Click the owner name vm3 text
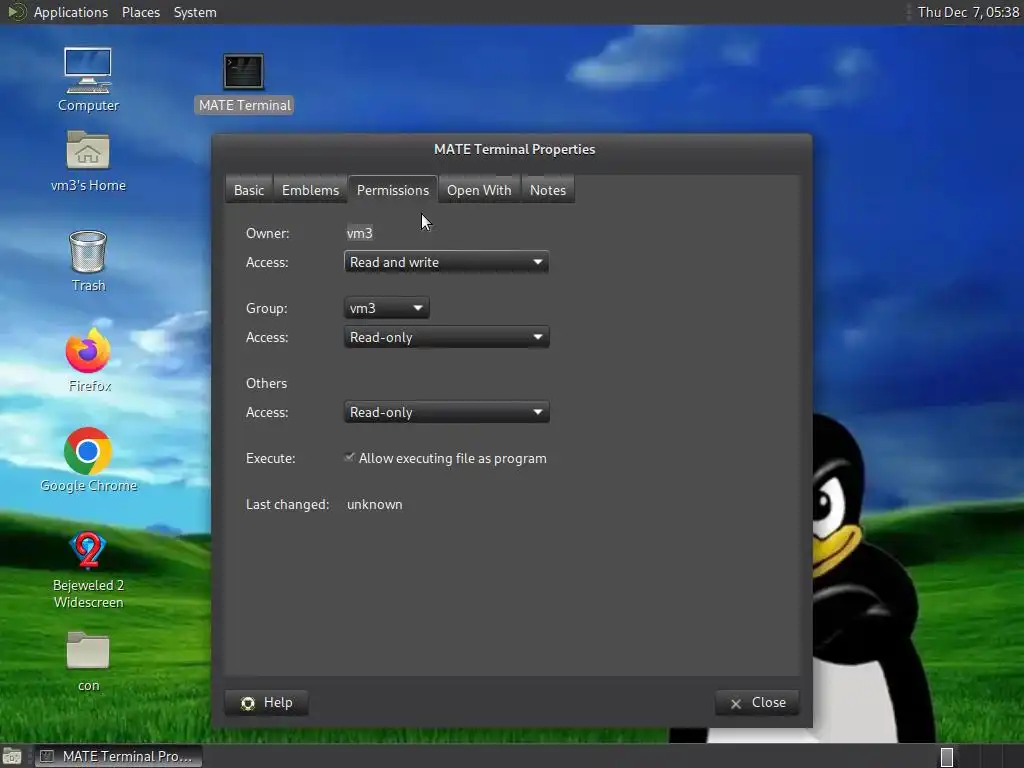This screenshot has width=1024, height=768. pyautogui.click(x=359, y=233)
